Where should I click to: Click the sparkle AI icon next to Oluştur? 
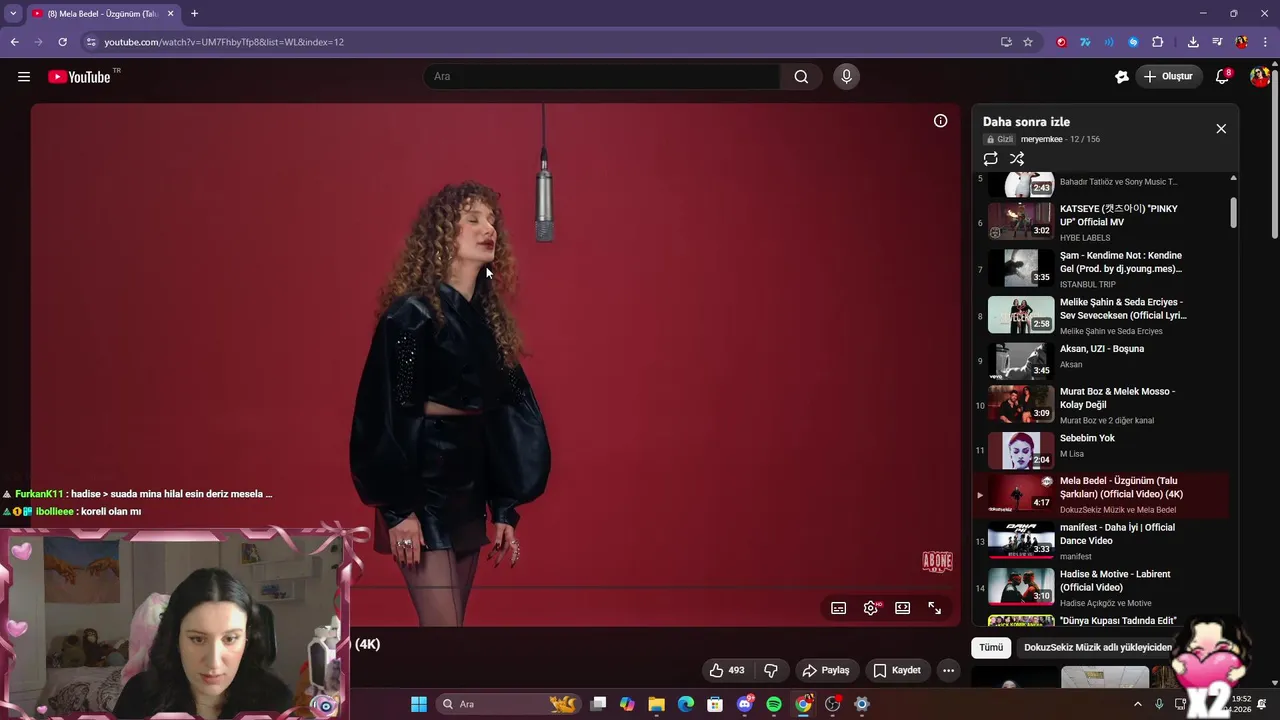(x=1122, y=77)
